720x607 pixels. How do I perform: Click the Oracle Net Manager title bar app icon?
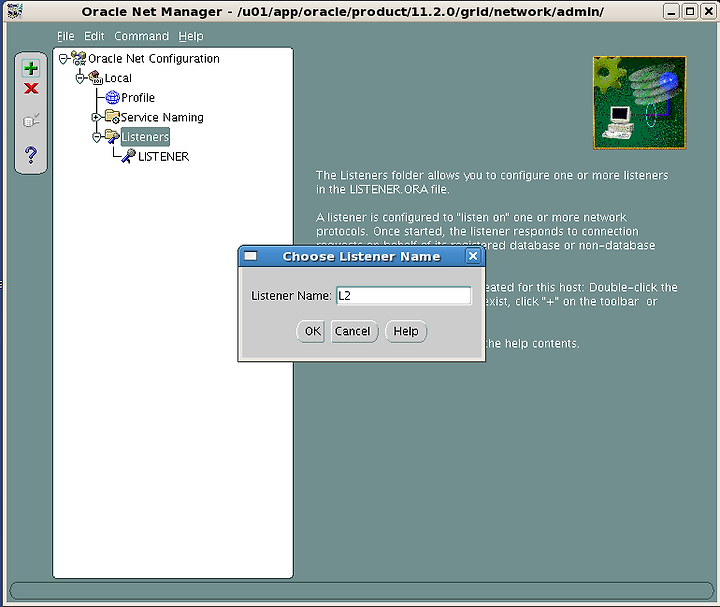pos(14,11)
